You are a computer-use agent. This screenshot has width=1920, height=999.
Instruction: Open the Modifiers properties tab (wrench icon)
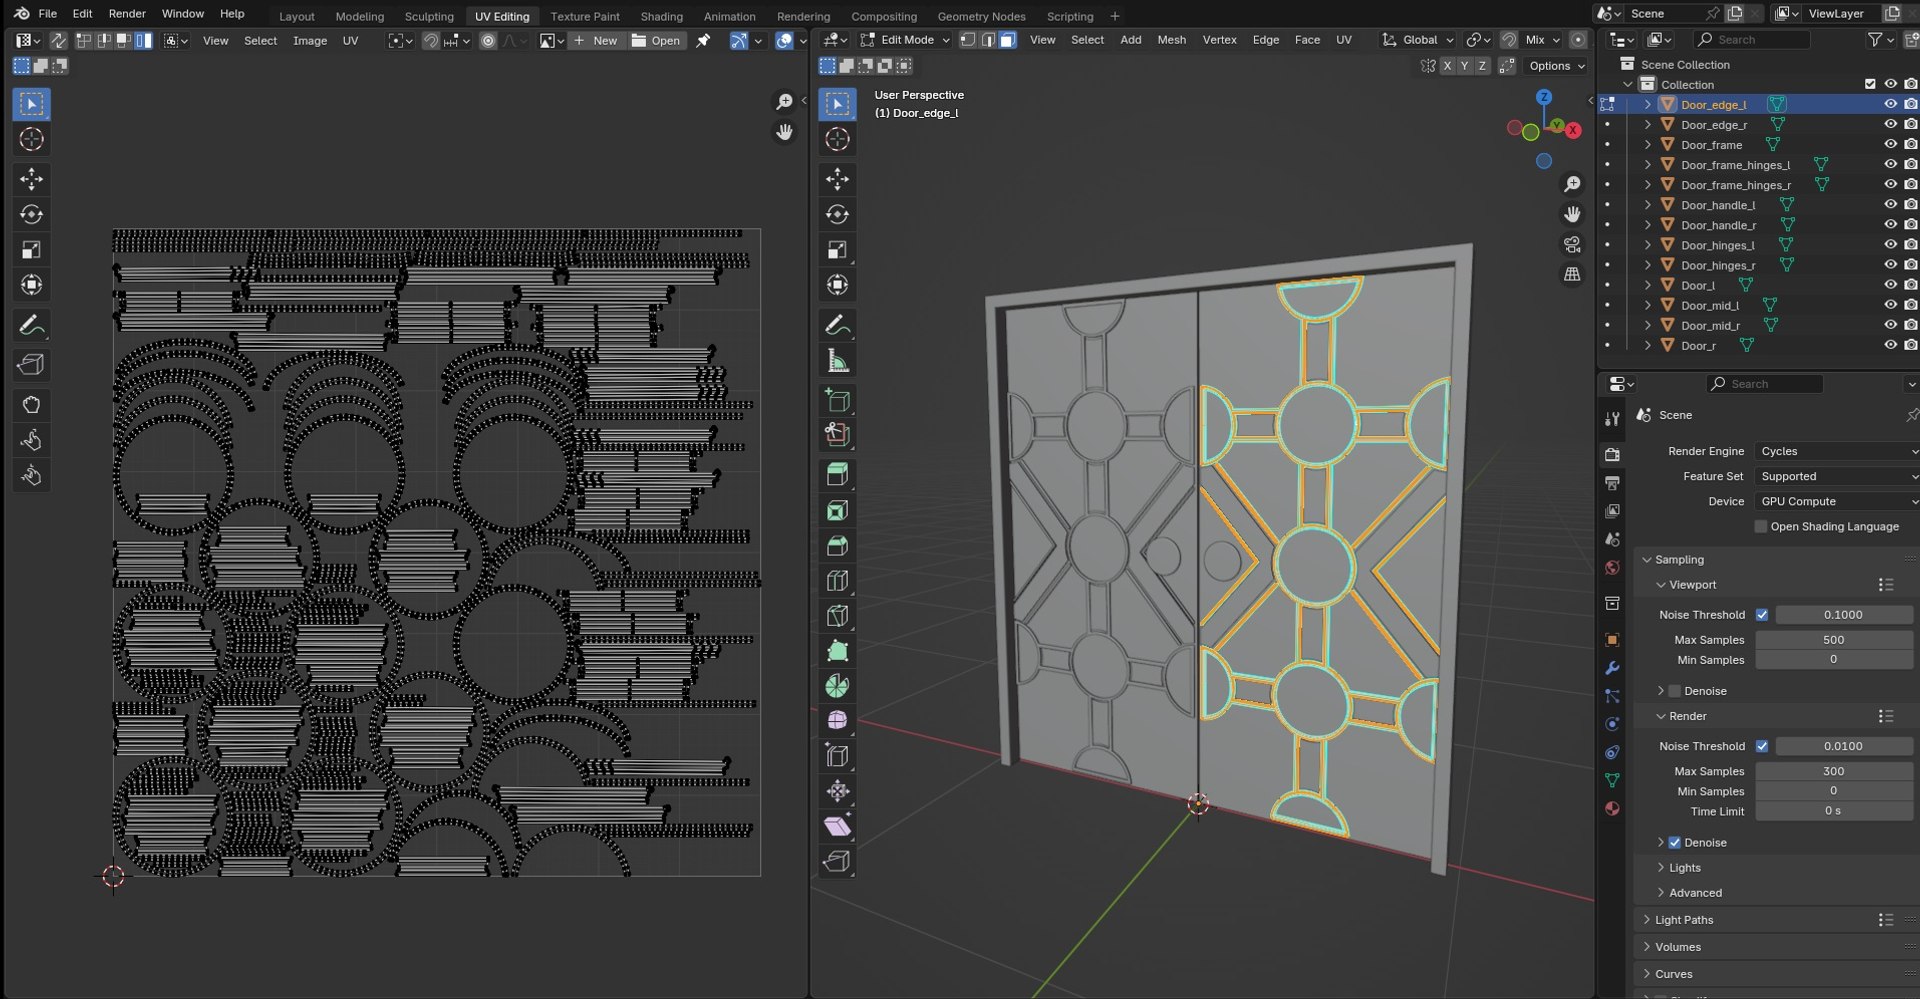[1612, 668]
